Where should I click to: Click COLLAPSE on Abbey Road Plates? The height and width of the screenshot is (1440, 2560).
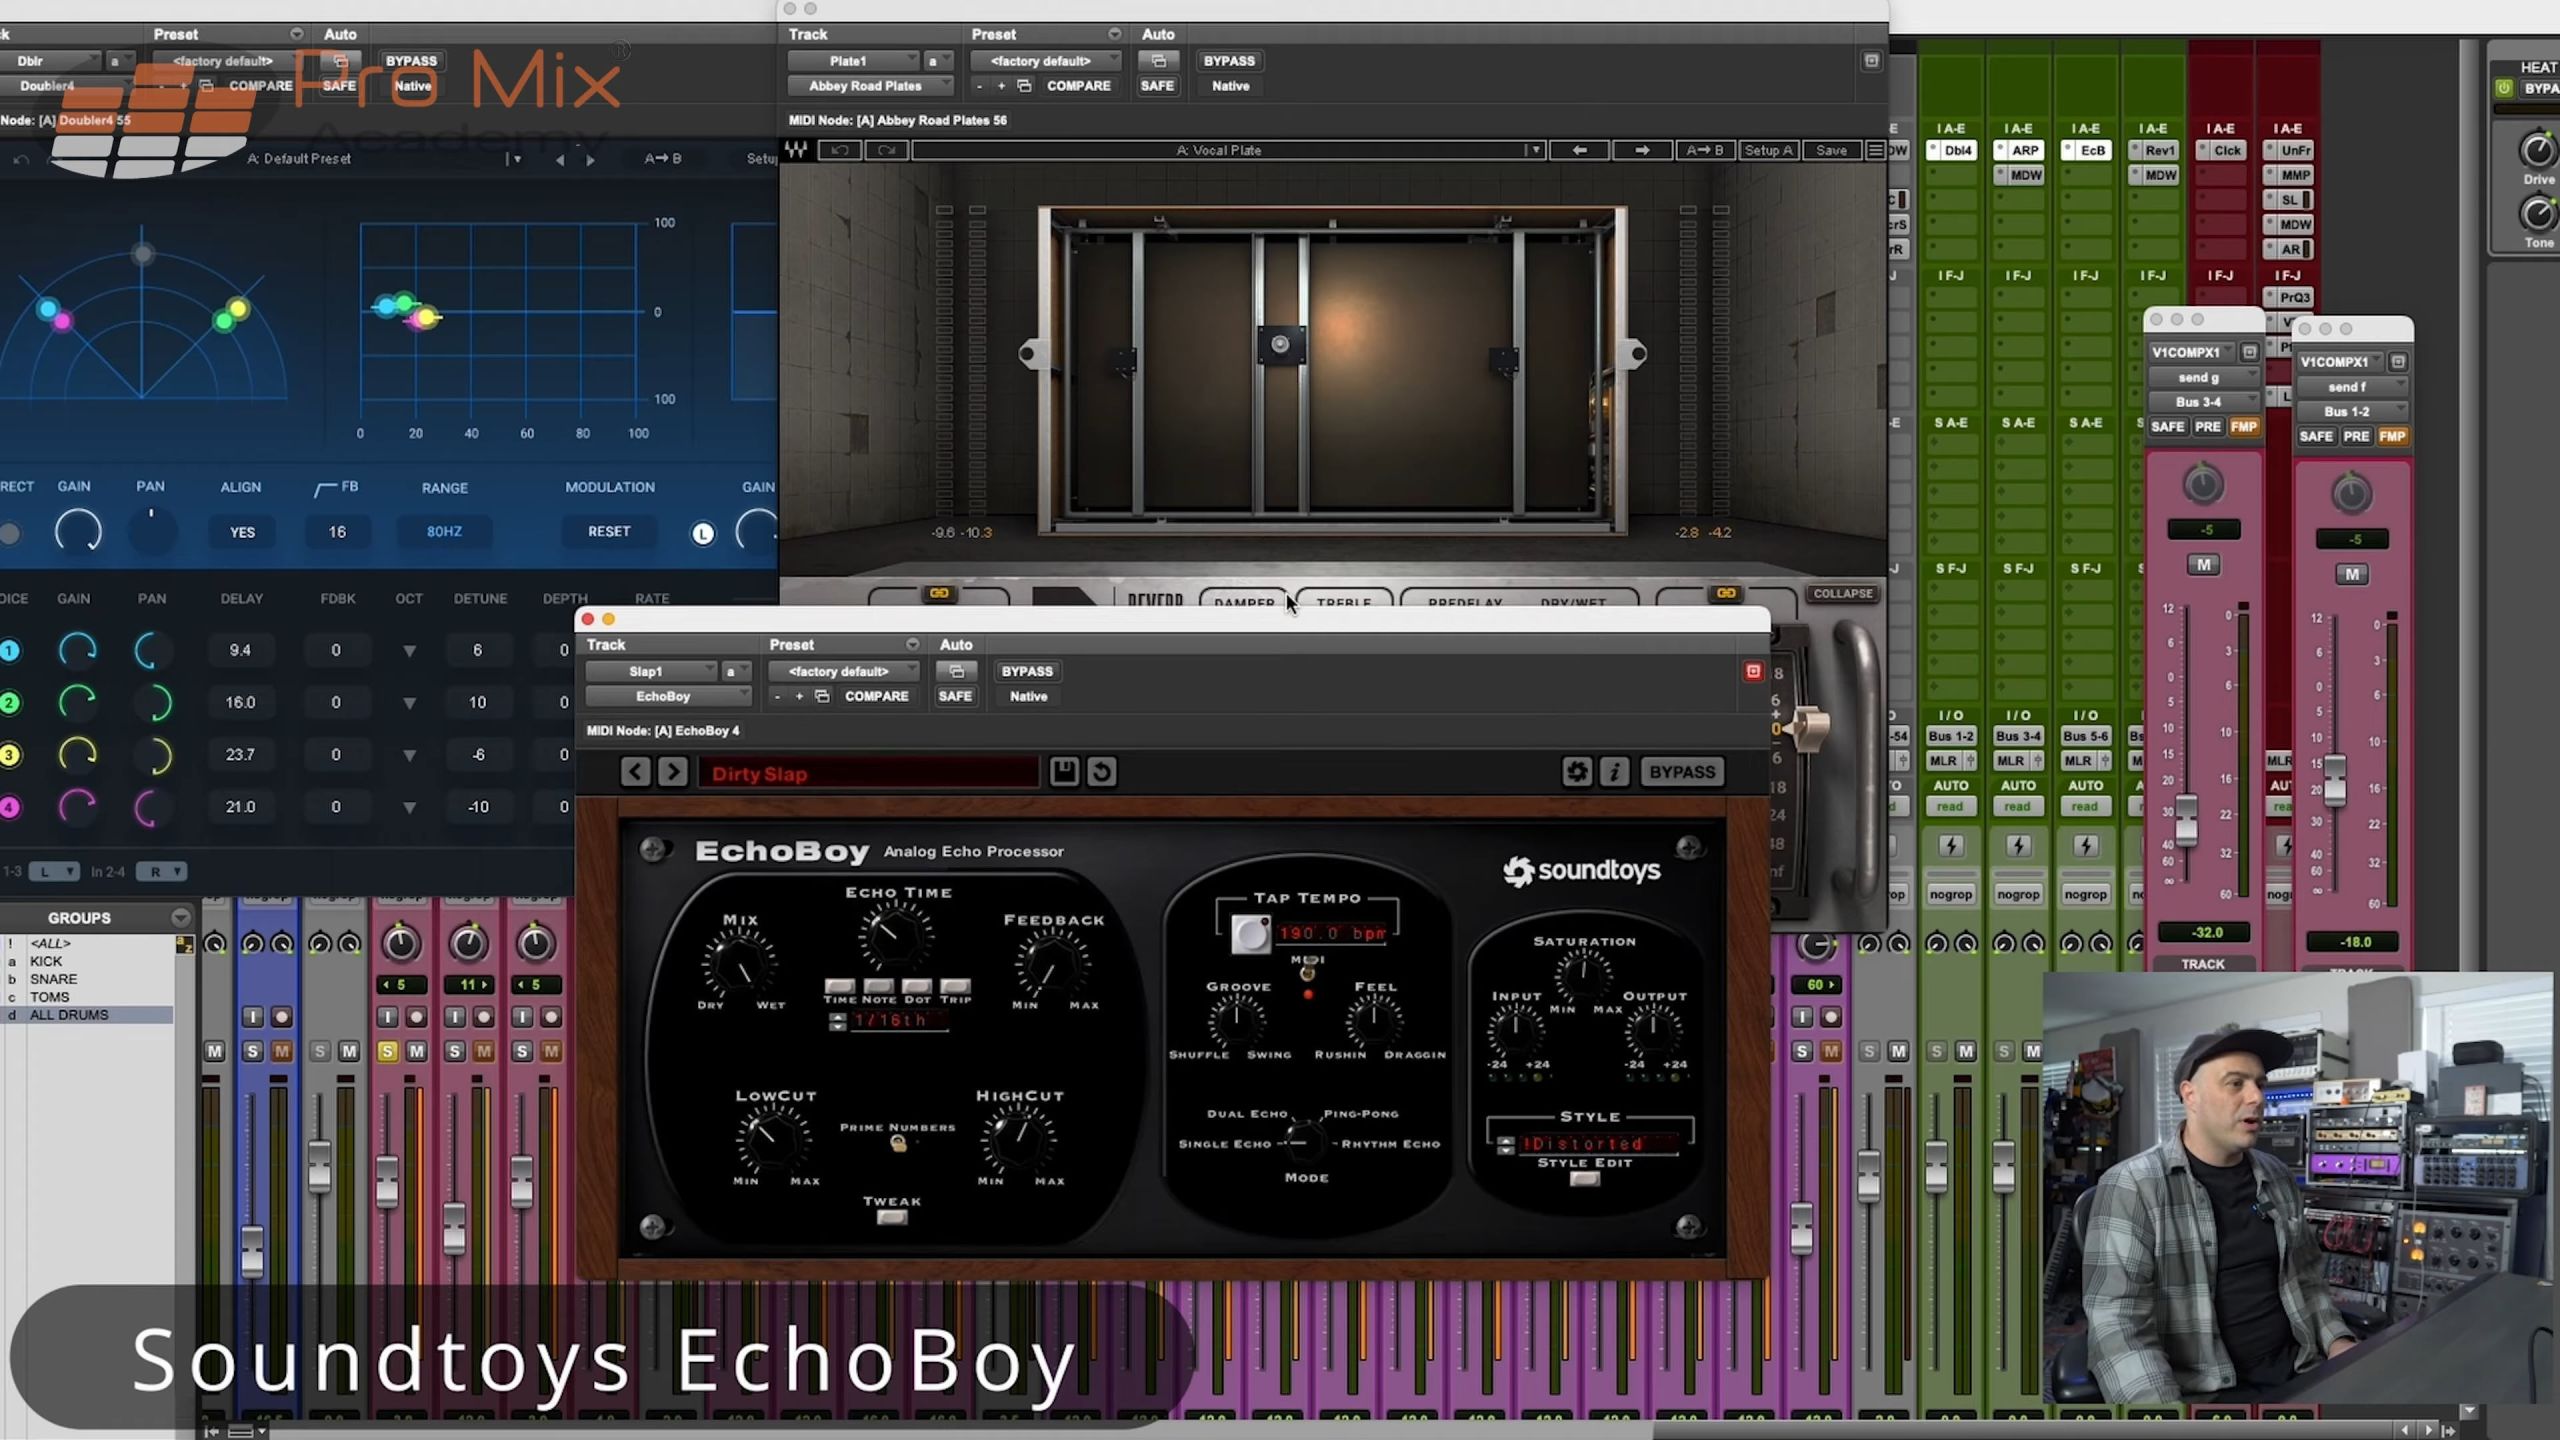point(1842,593)
